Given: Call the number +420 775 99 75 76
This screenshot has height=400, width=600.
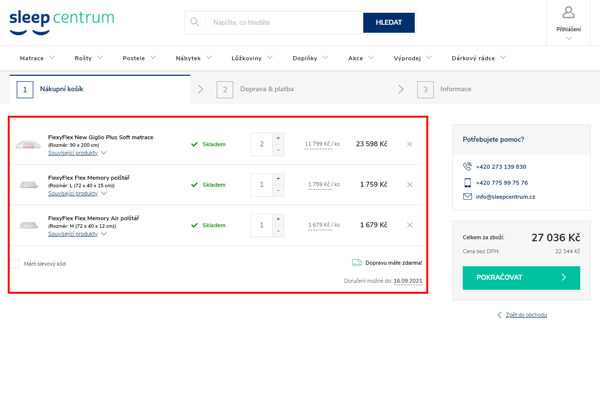Looking at the screenshot, I should point(502,183).
